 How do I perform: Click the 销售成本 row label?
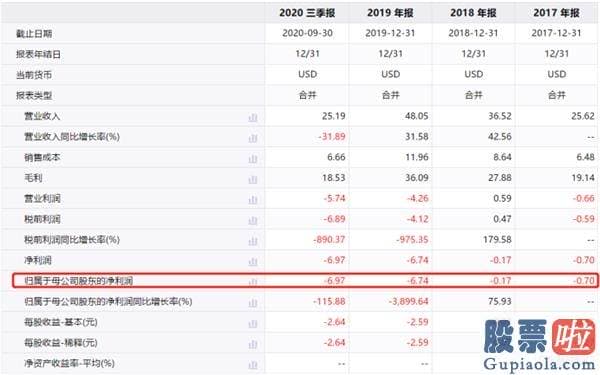[42, 157]
